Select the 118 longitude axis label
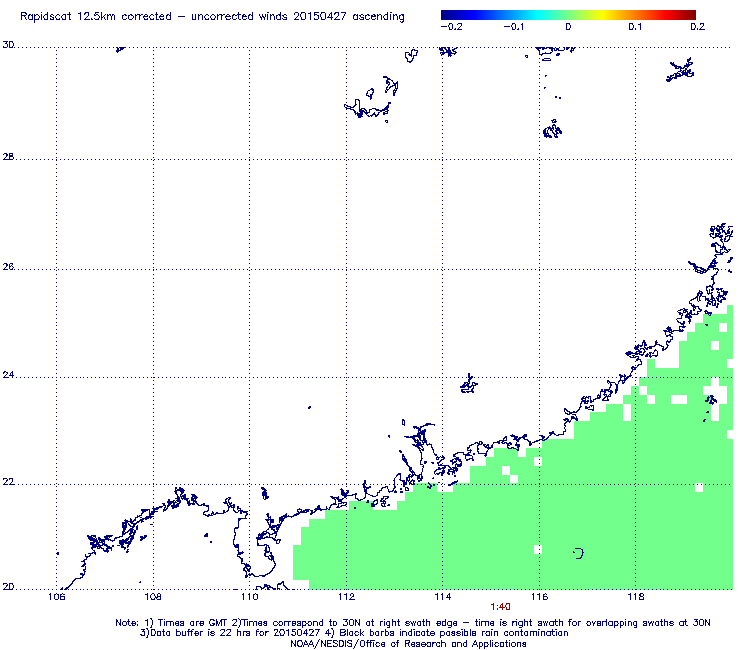This screenshot has width=740, height=650. coord(636,597)
